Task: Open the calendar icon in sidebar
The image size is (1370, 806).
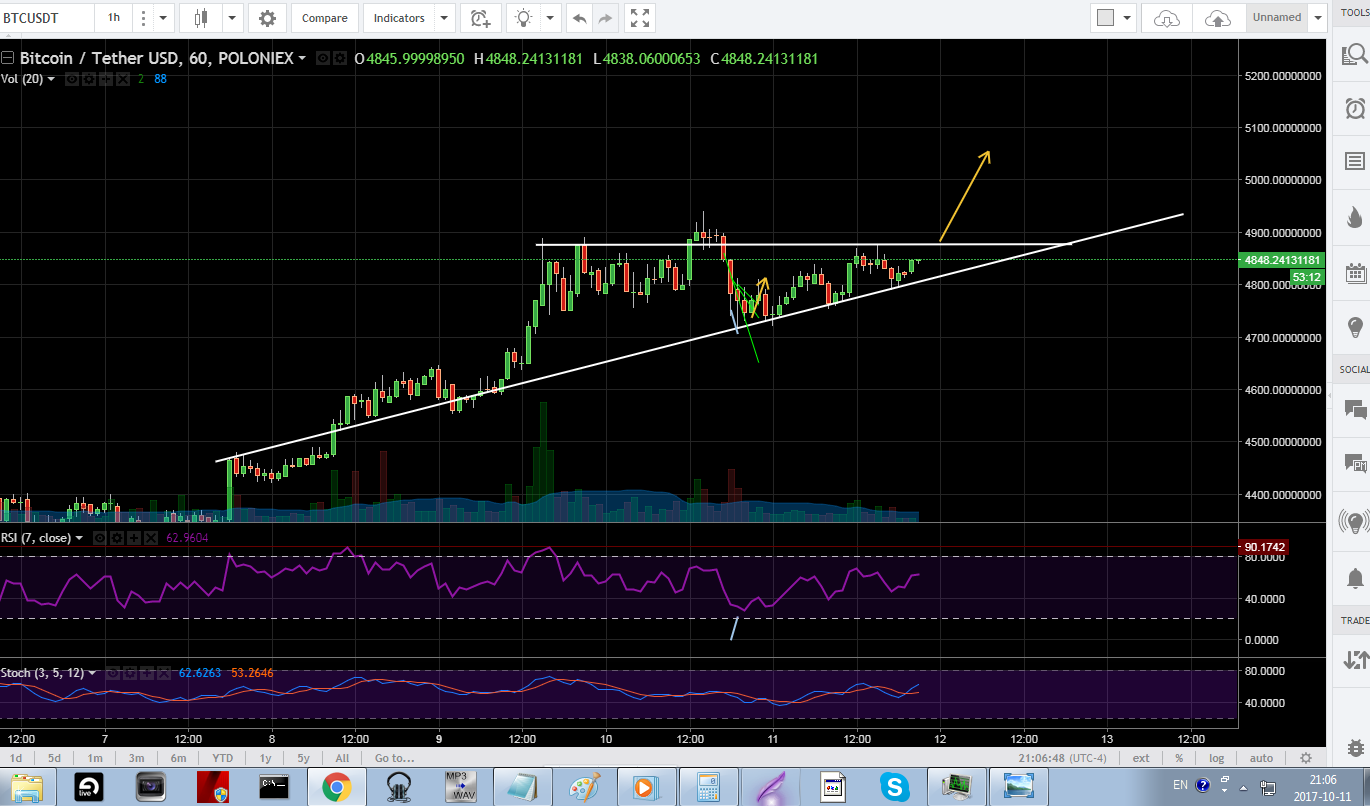Action: tap(1355, 273)
